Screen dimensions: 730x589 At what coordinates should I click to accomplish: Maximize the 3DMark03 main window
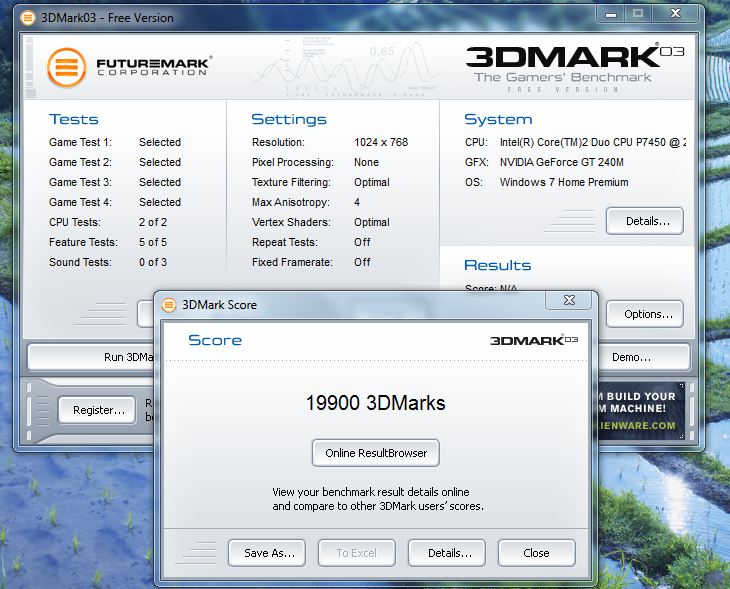pos(638,14)
